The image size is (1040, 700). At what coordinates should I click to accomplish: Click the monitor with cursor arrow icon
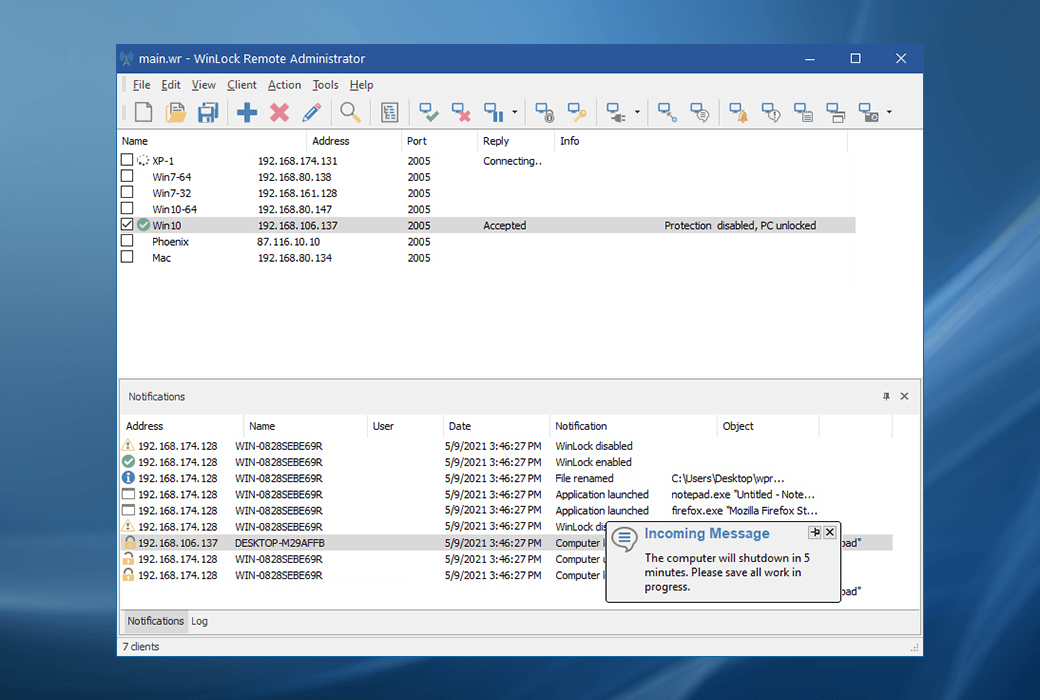pos(667,112)
